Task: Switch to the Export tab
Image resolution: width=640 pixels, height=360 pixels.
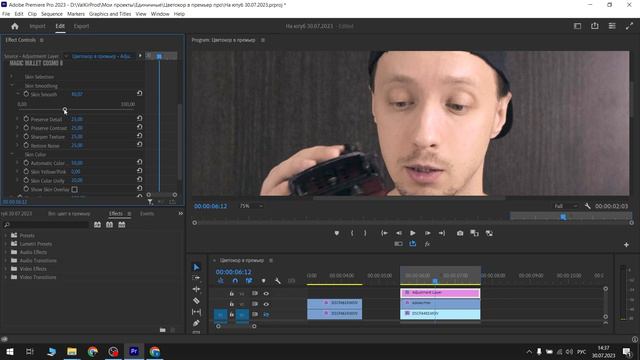Action: [x=81, y=26]
